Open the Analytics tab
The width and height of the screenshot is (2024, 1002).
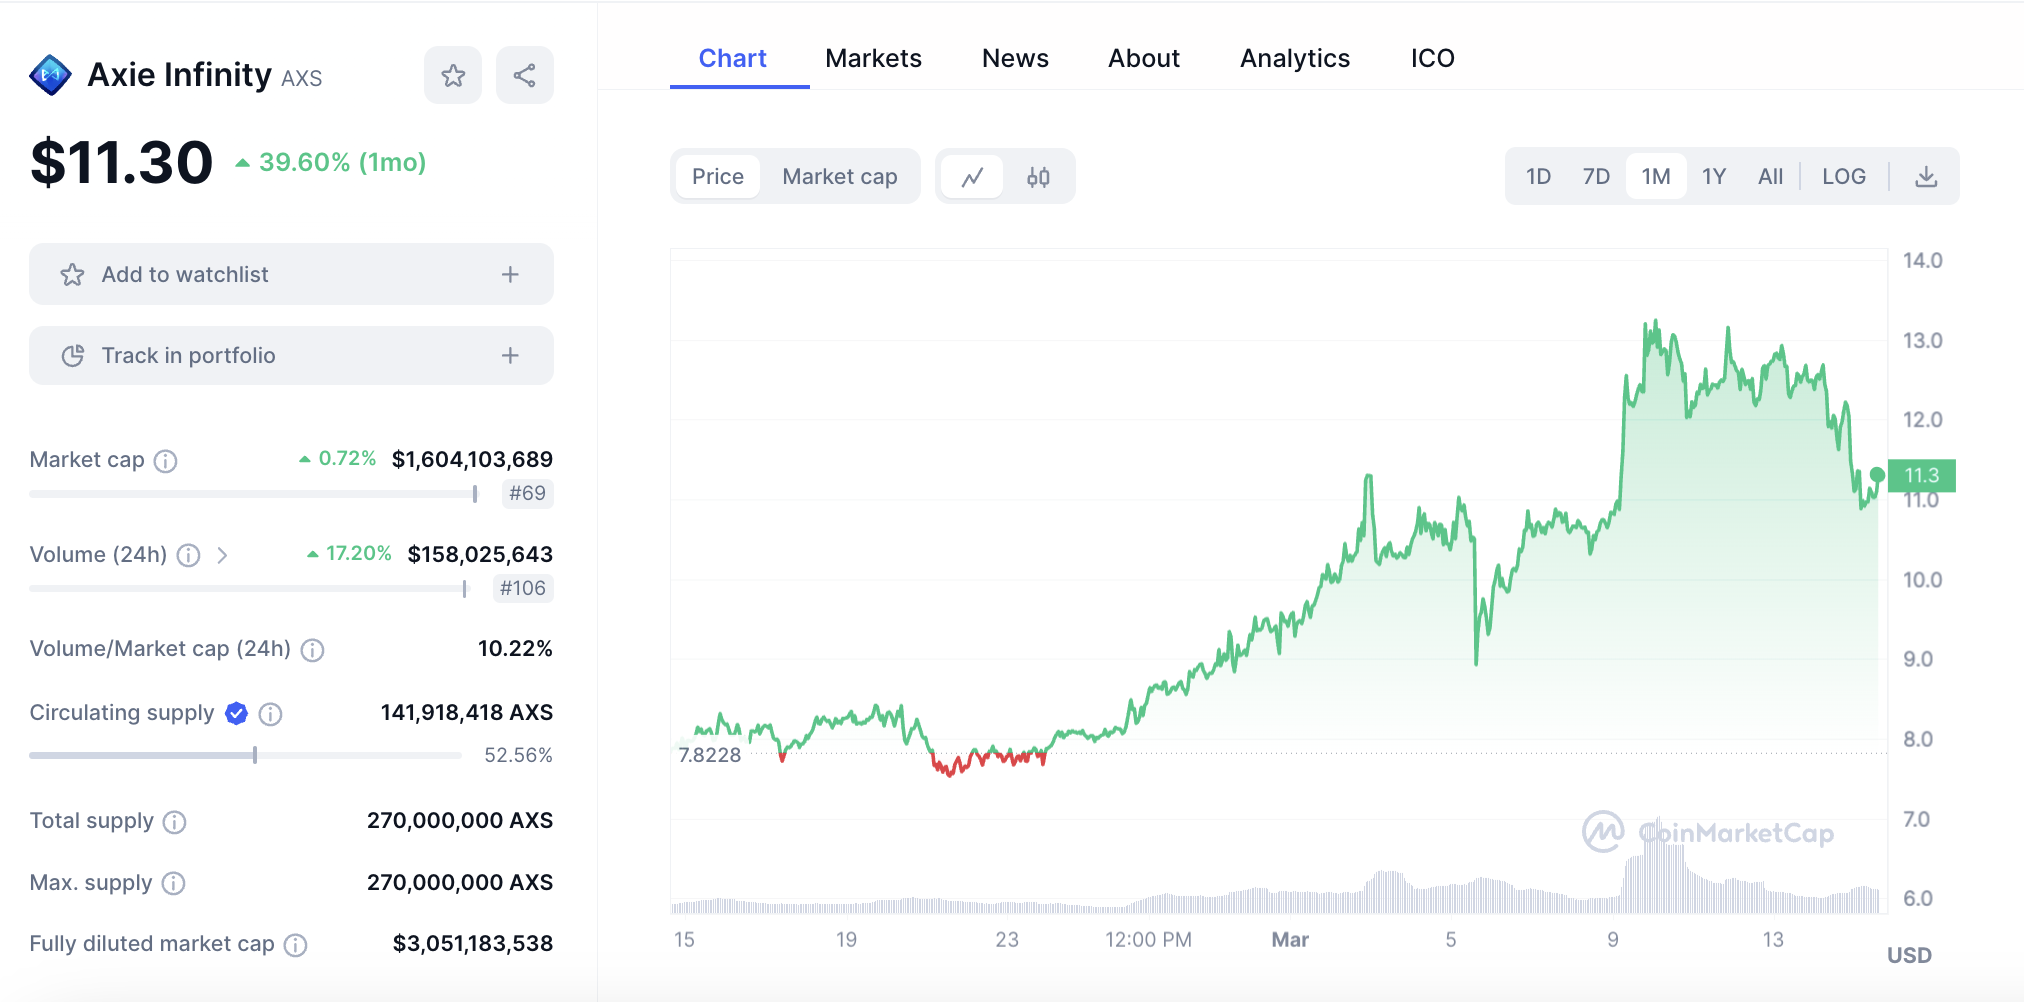[x=1294, y=59]
